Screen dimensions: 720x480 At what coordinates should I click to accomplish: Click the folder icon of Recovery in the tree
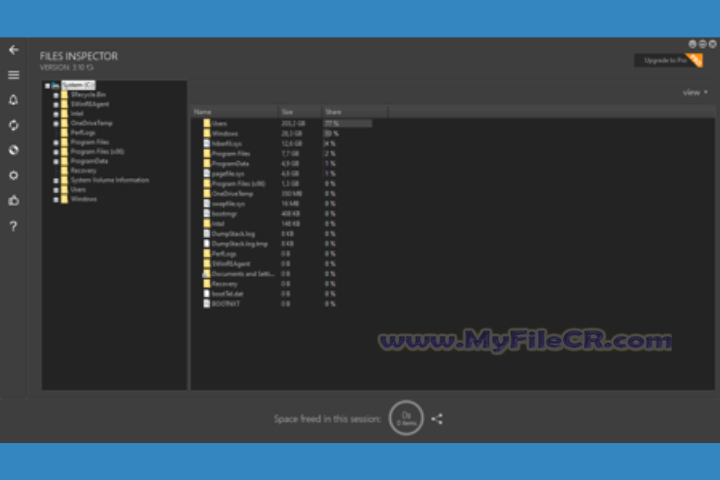pos(65,170)
